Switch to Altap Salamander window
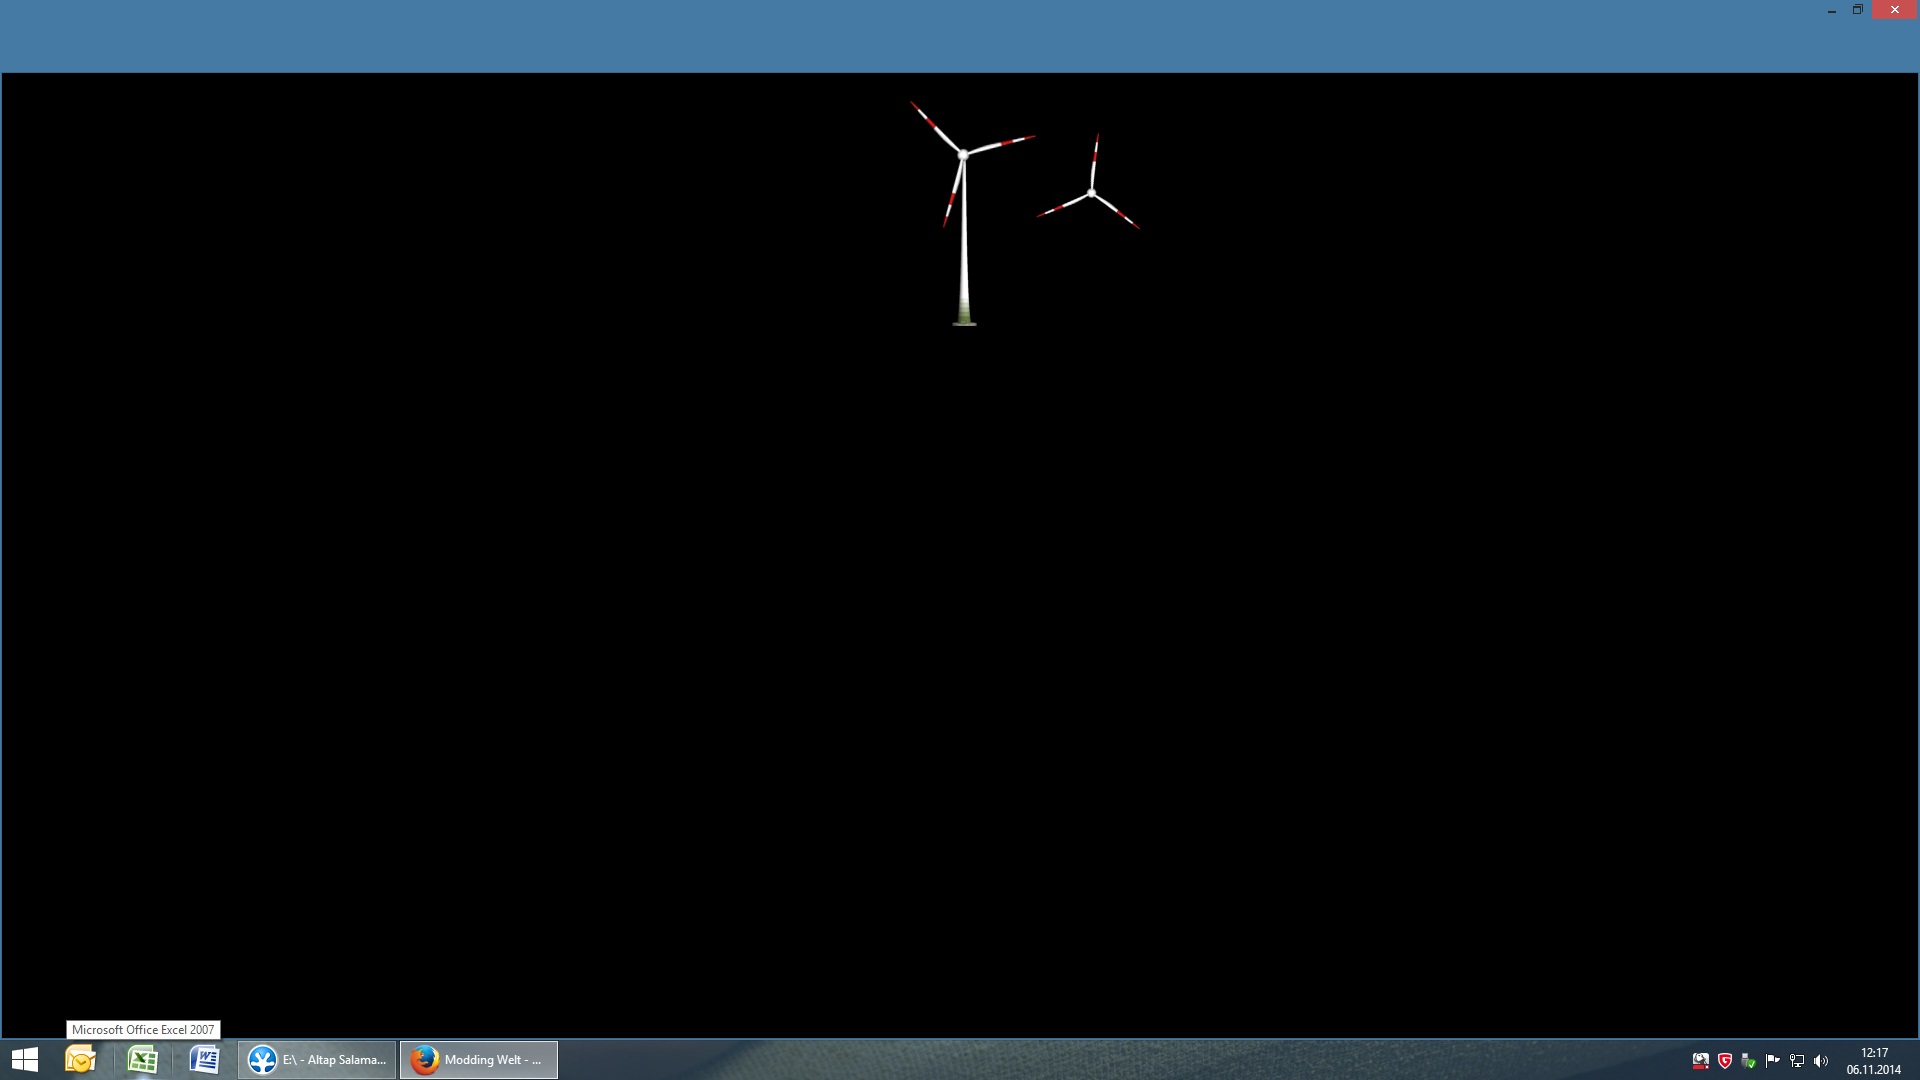The image size is (1920, 1080). coord(317,1059)
